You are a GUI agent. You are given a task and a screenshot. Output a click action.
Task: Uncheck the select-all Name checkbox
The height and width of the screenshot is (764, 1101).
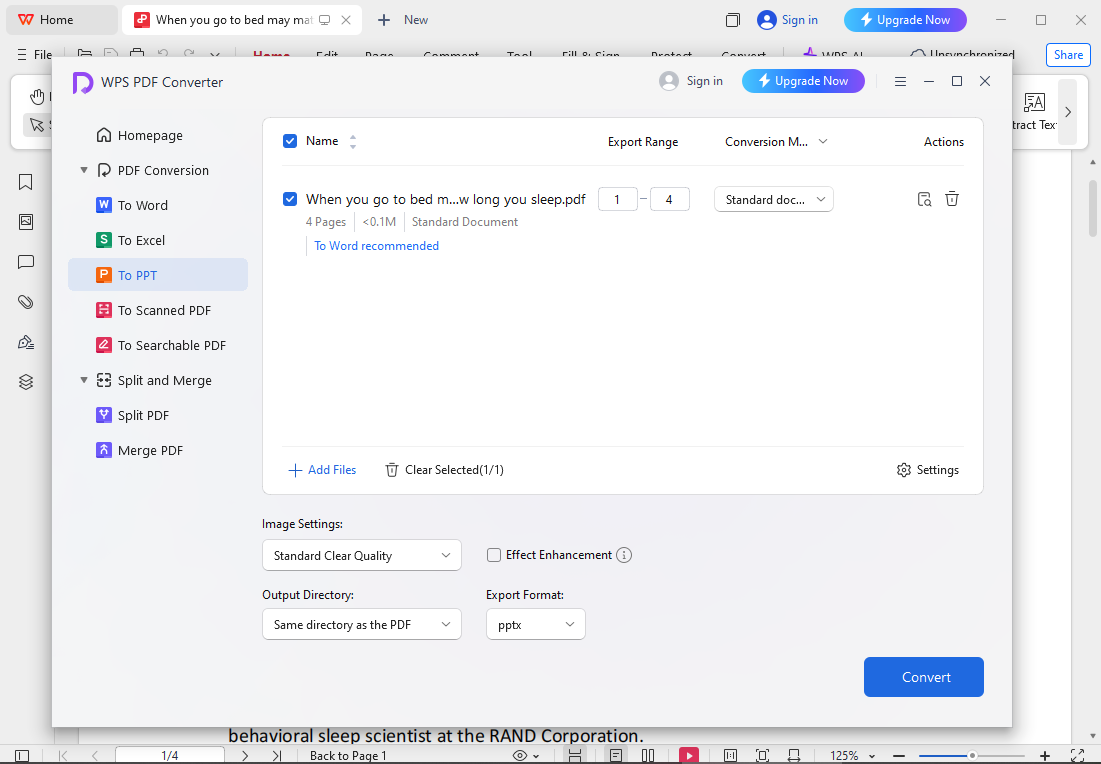pos(290,141)
